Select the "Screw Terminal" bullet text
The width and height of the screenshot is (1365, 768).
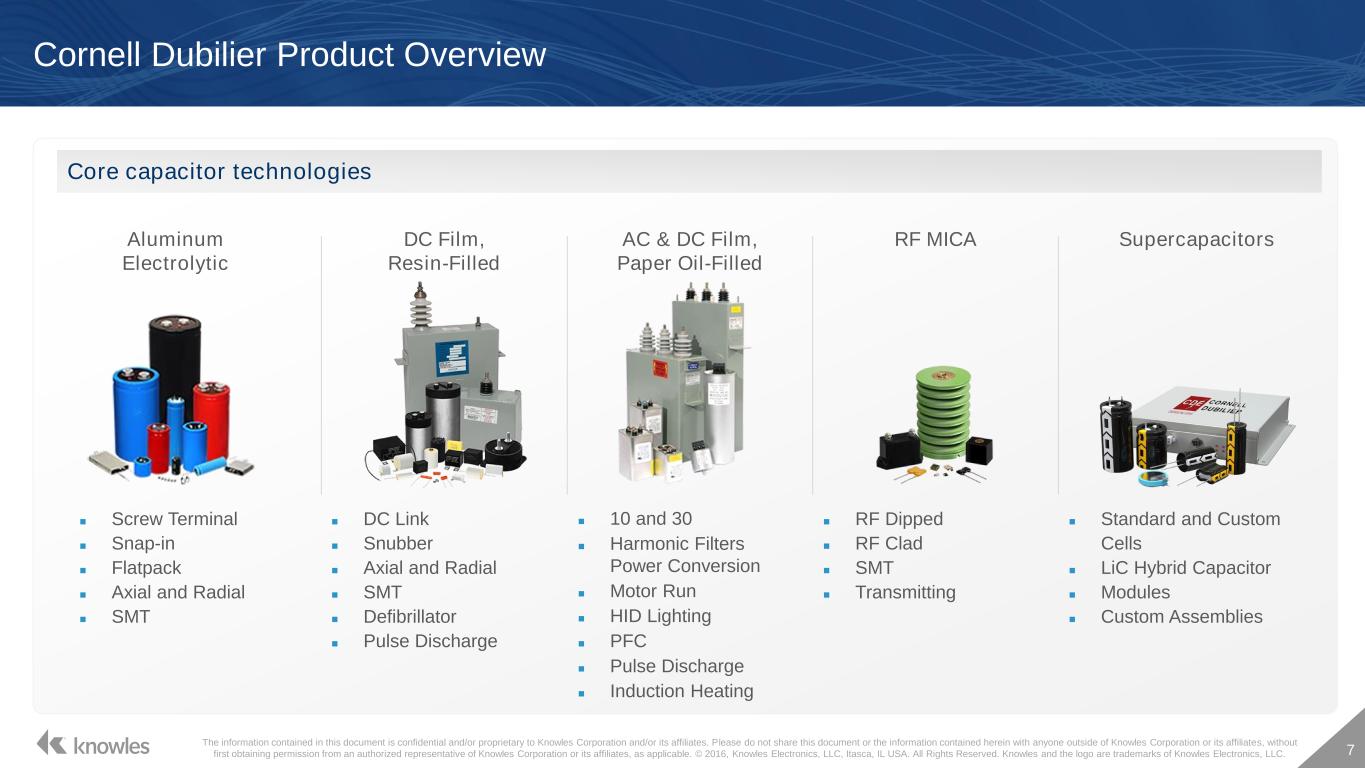175,519
